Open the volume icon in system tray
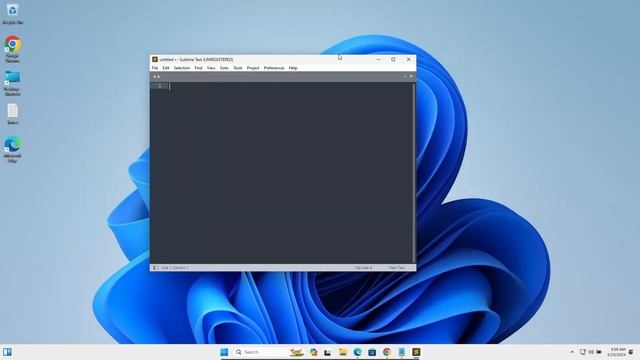The height and width of the screenshot is (360, 640). (x=591, y=352)
